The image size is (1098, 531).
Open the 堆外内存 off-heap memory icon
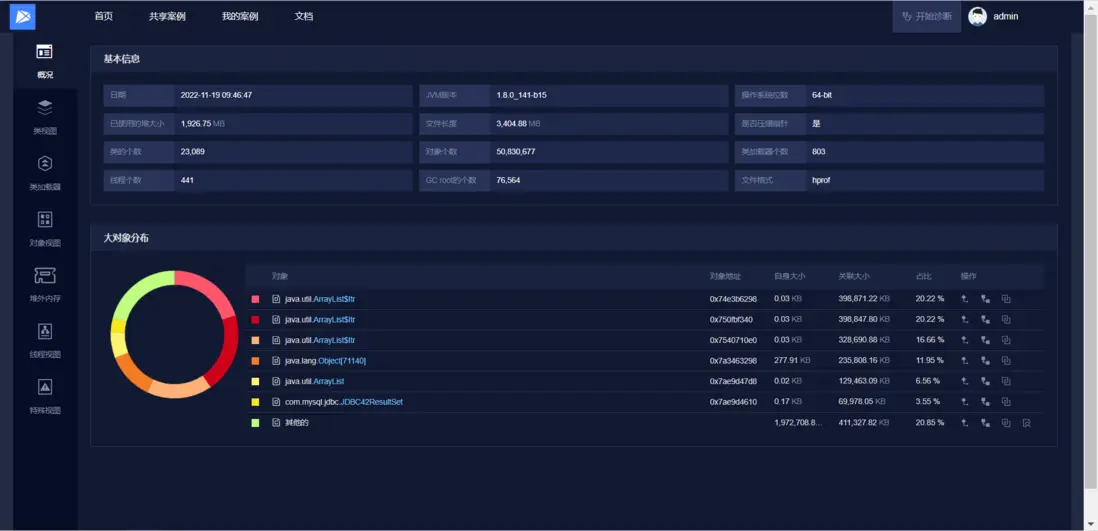pos(45,275)
